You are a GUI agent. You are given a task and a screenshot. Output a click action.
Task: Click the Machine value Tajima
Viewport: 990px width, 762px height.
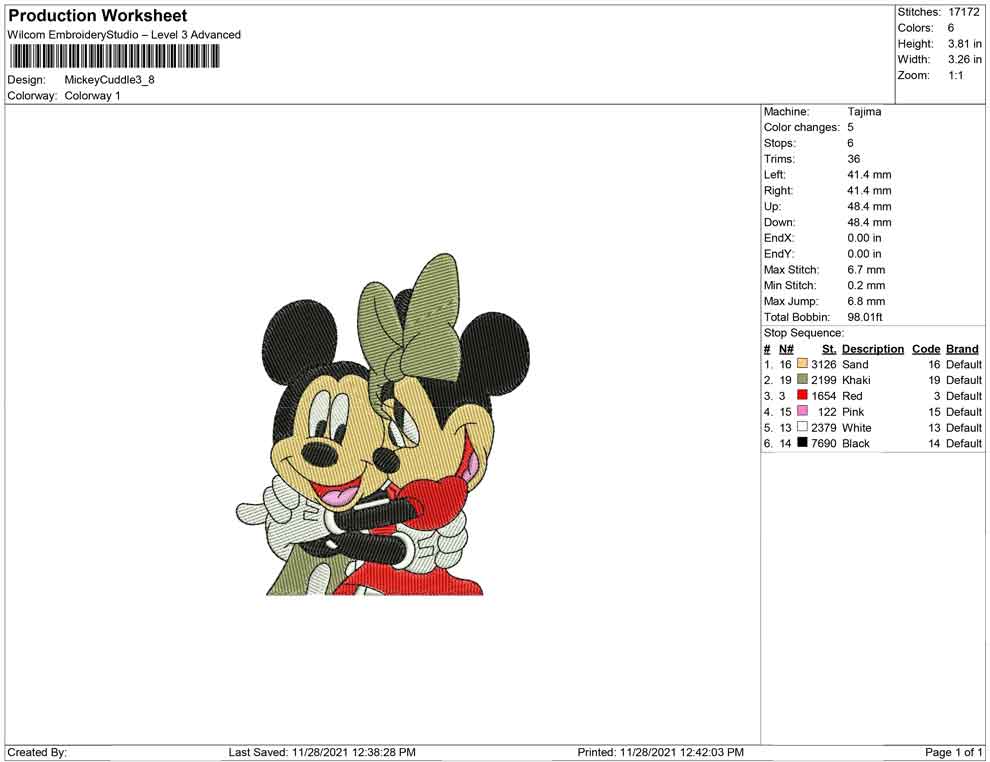pyautogui.click(x=864, y=111)
